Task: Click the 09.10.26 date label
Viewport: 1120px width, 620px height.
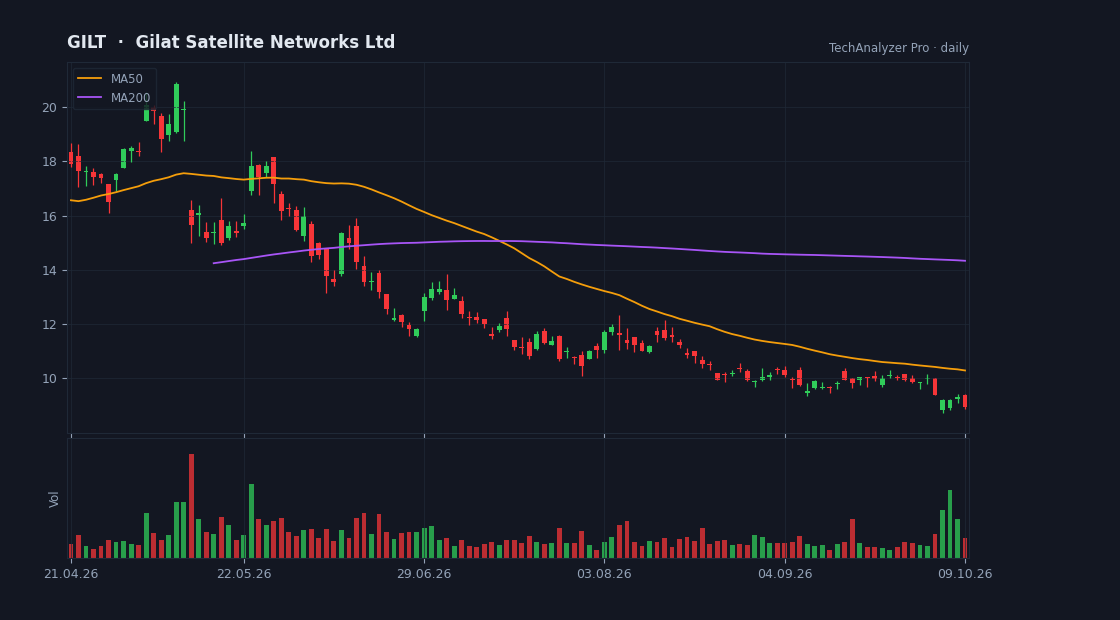Action: (x=965, y=574)
